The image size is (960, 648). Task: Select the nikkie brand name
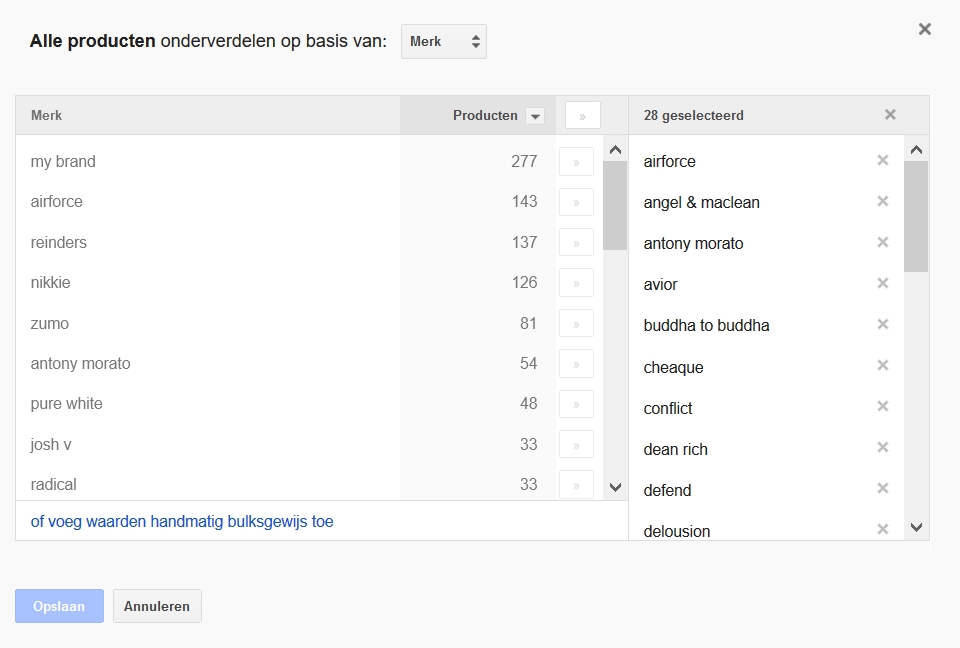50,283
